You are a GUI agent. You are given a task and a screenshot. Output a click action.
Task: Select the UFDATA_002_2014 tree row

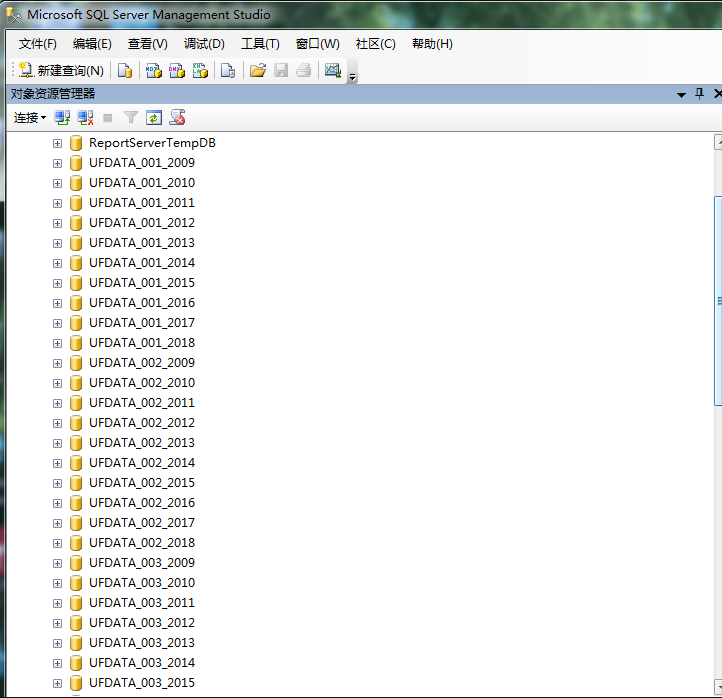[142, 463]
